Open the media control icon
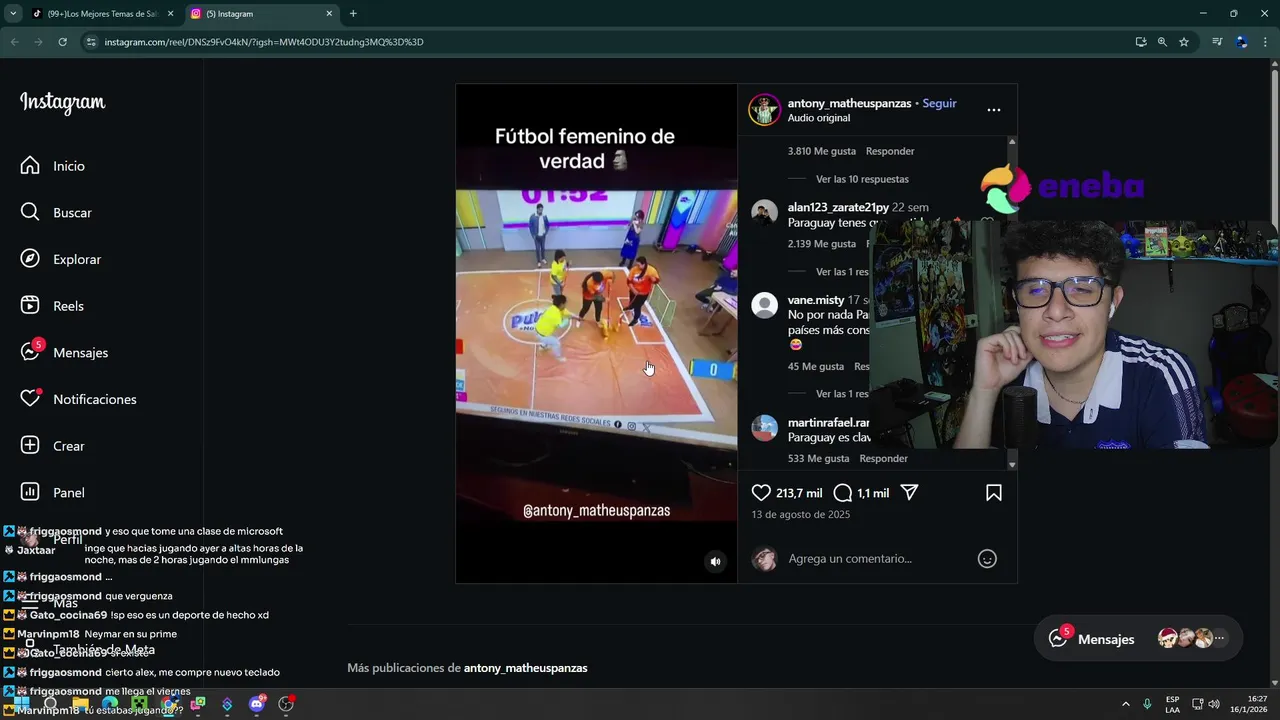1280x720 pixels. pyautogui.click(x=1217, y=42)
